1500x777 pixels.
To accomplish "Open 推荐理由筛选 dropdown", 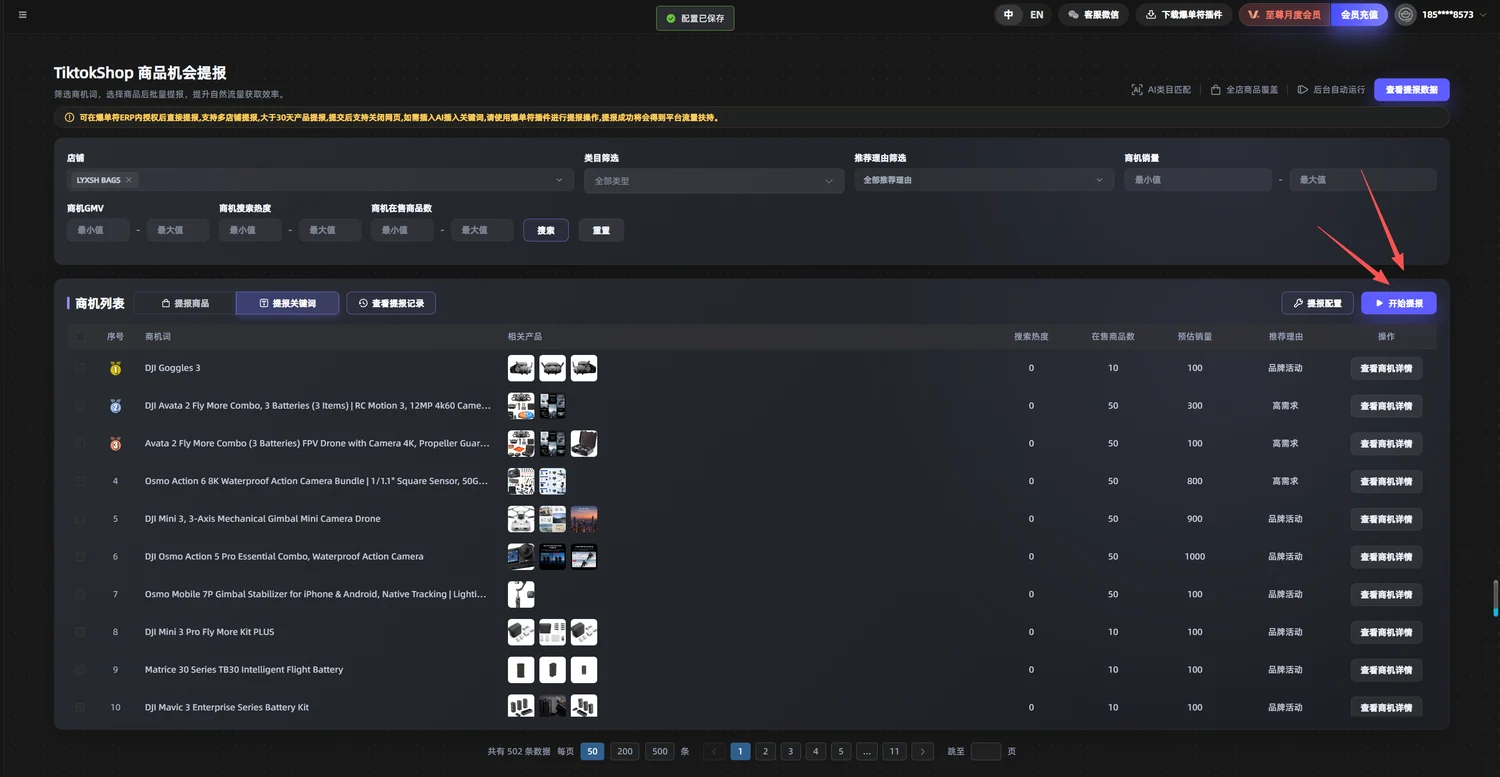I will tap(983, 180).
